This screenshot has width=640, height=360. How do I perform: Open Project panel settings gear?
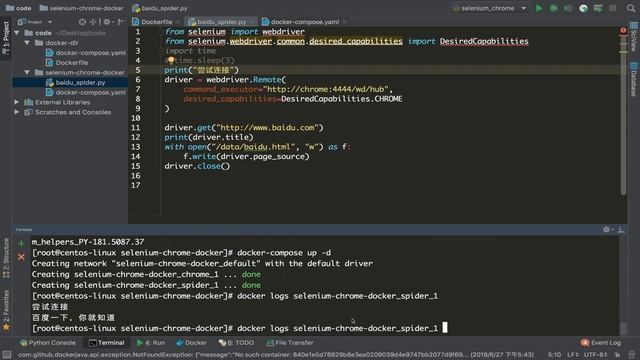click(x=107, y=22)
